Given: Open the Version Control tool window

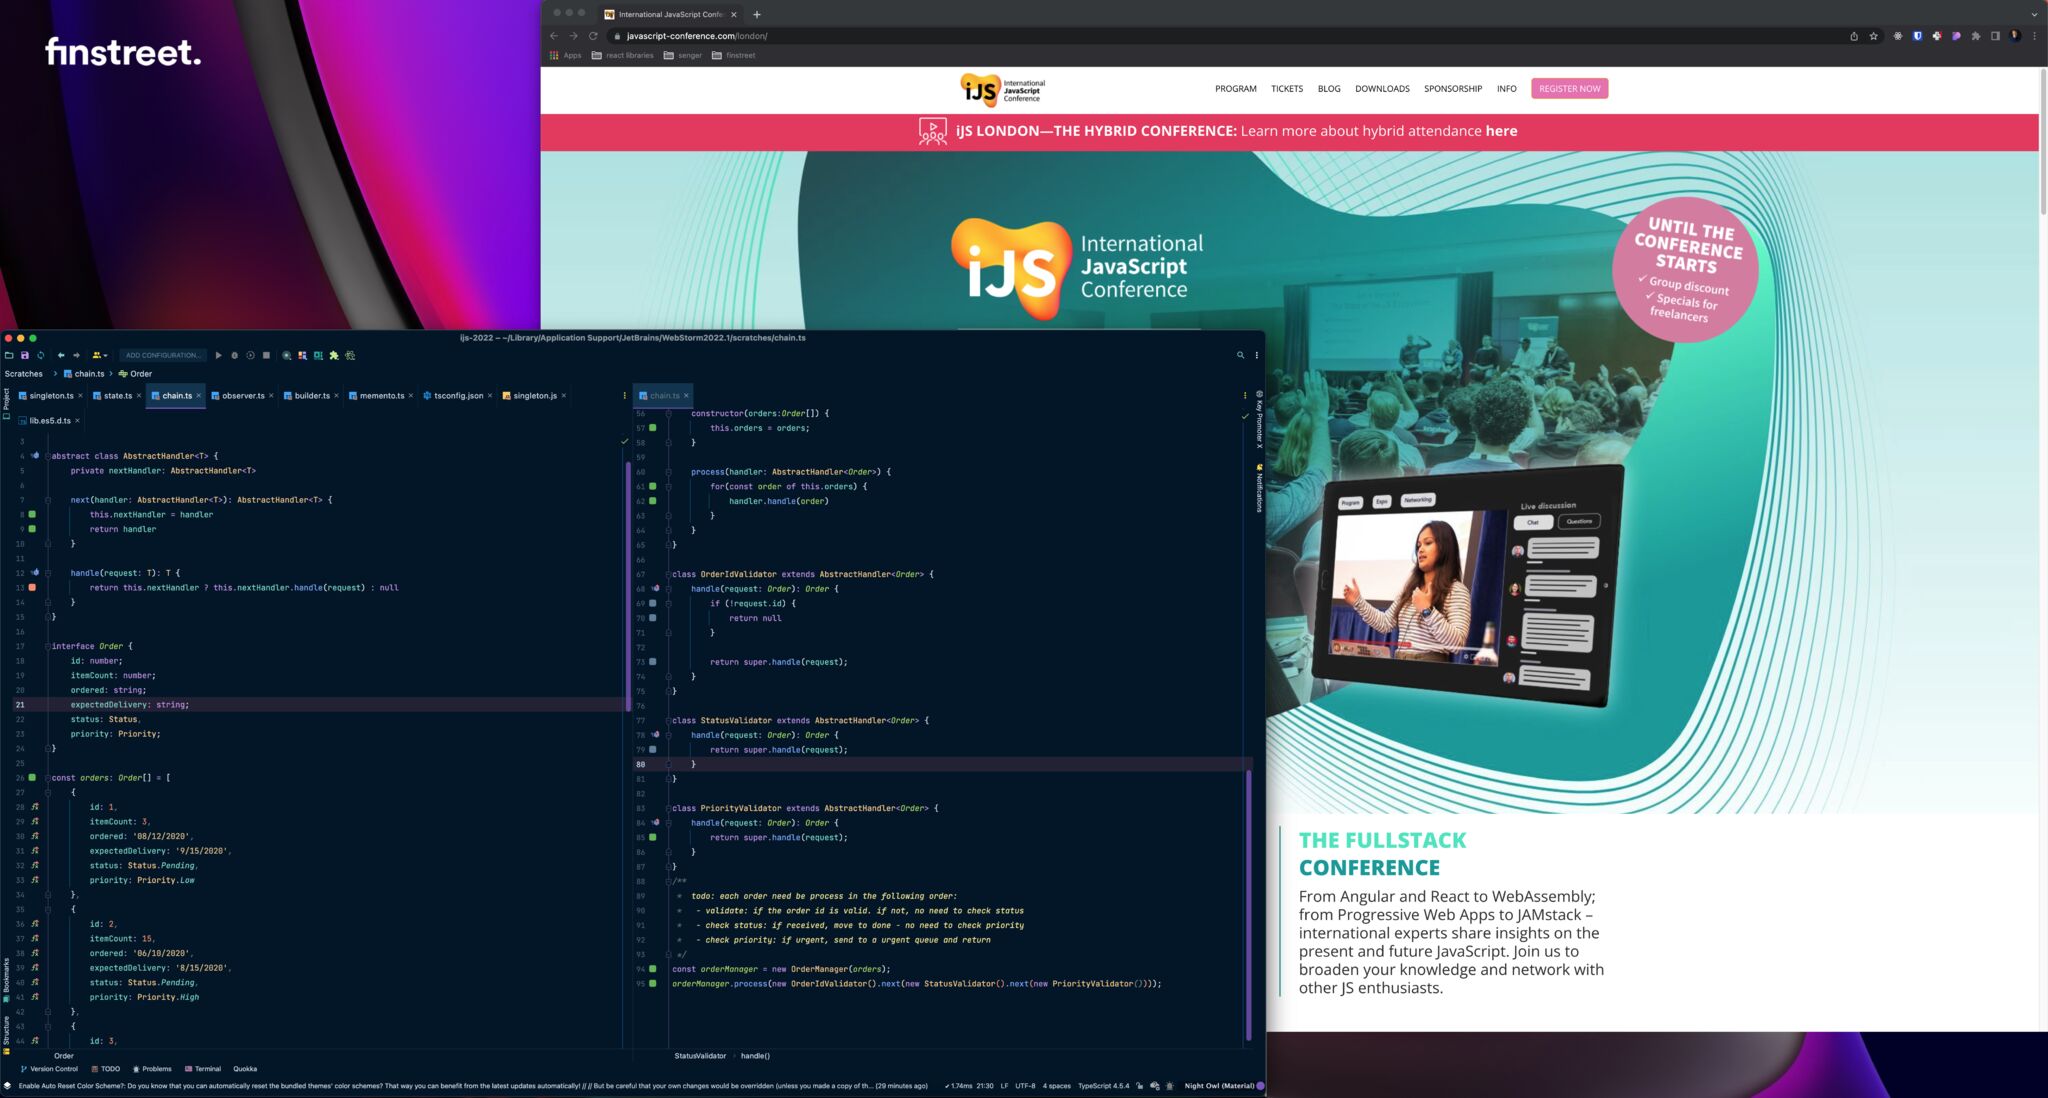Looking at the screenshot, I should pyautogui.click(x=49, y=1069).
